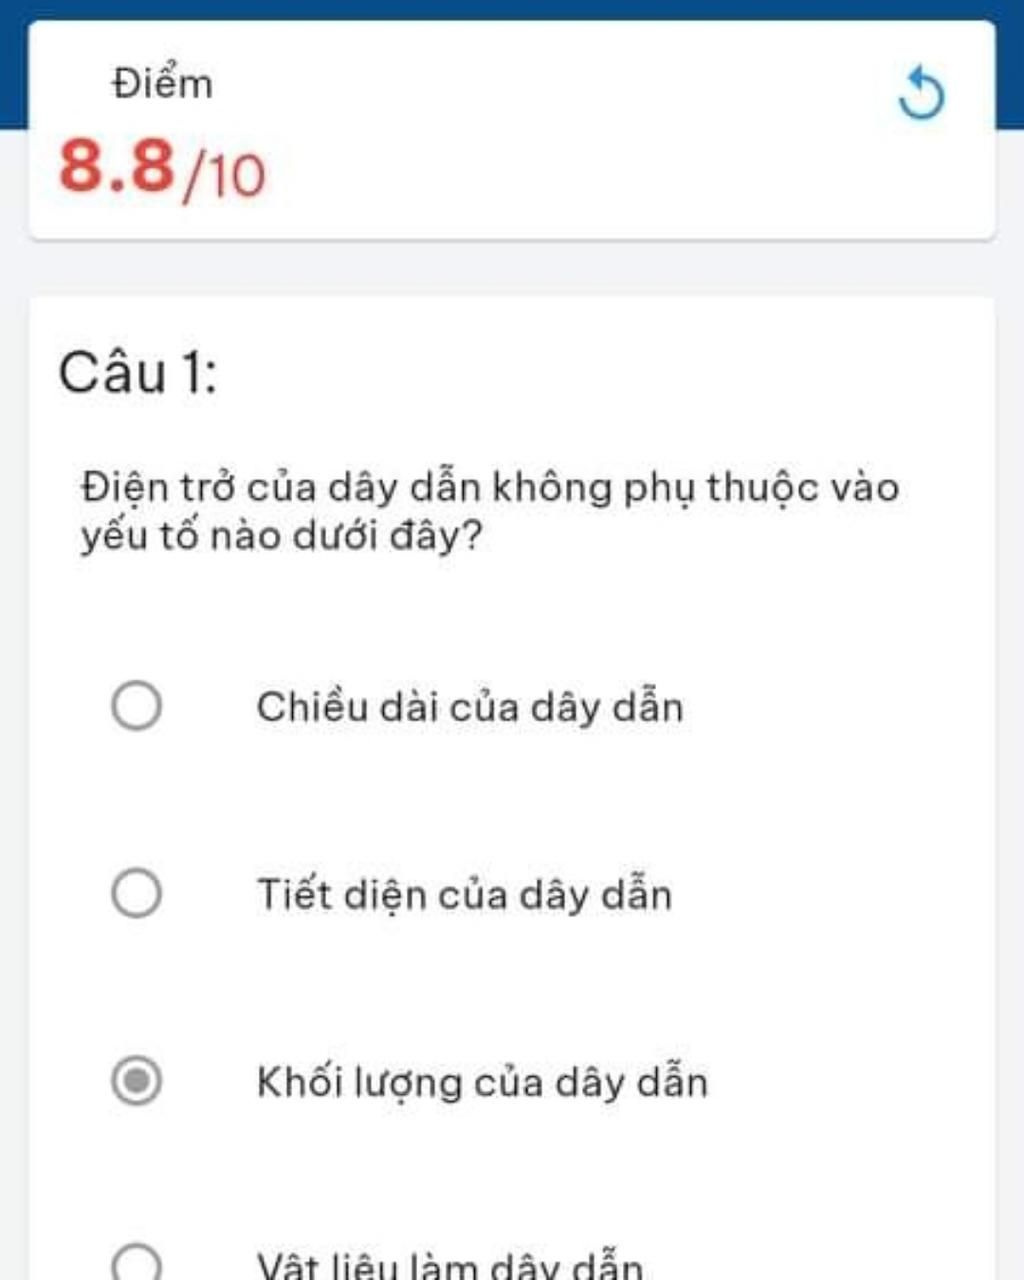Screen dimensions: 1024x1280
Task: Click the blue retry quiz arrow icon
Action: point(921,94)
